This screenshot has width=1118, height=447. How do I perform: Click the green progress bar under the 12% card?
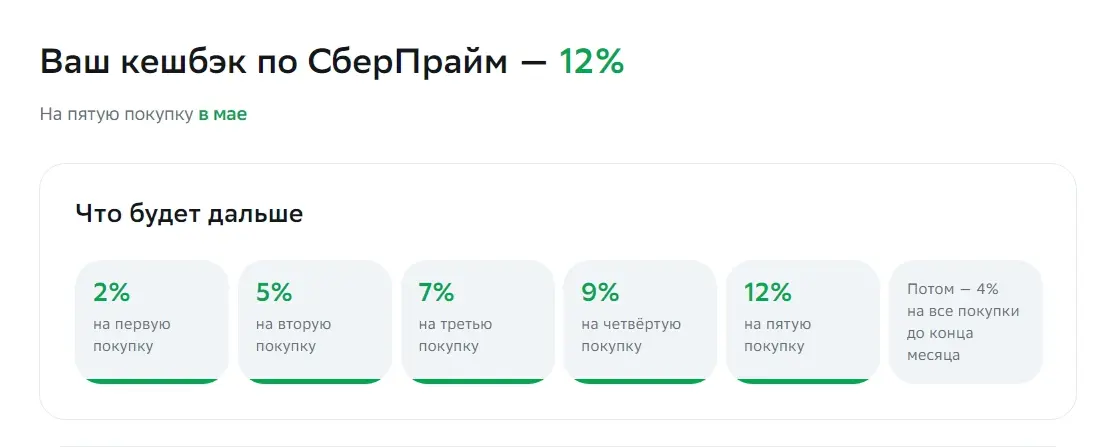coord(803,381)
